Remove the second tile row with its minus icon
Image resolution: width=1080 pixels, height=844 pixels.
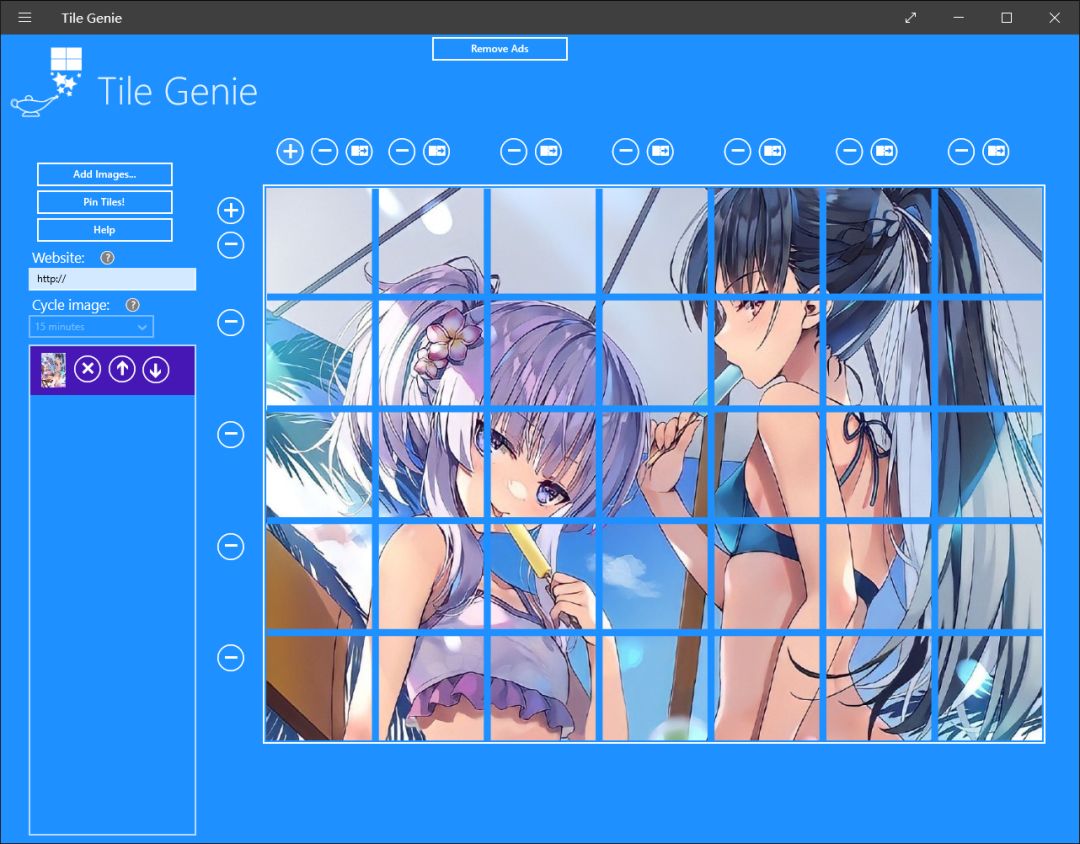tap(231, 322)
